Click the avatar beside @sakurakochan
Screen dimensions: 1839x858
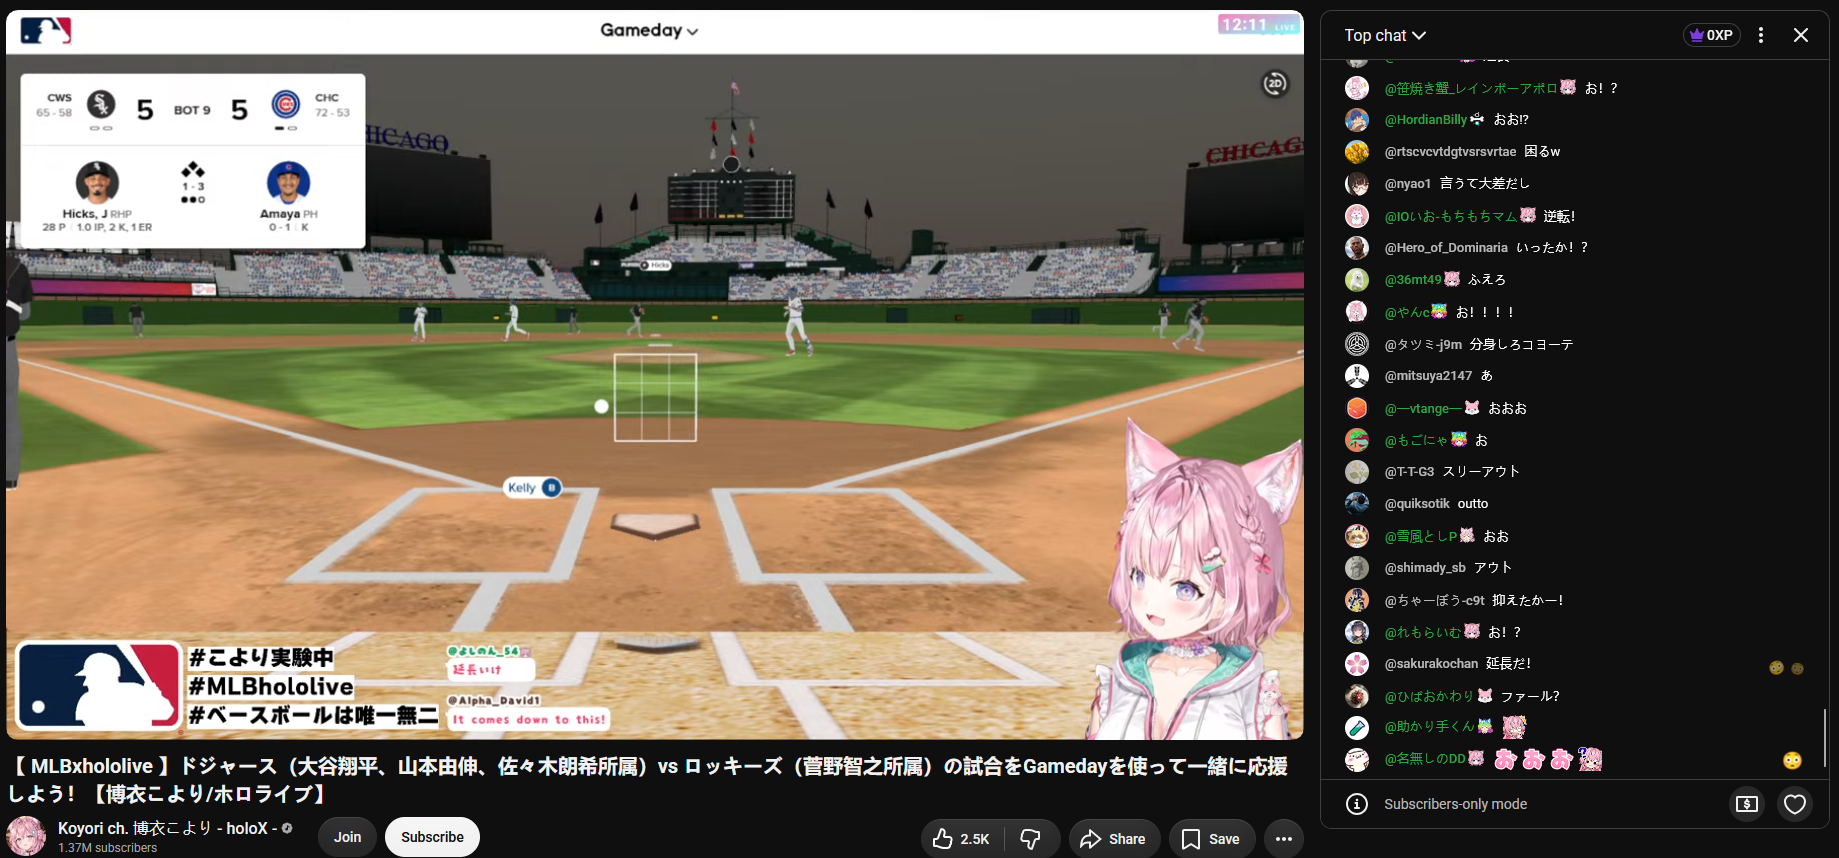coord(1357,664)
